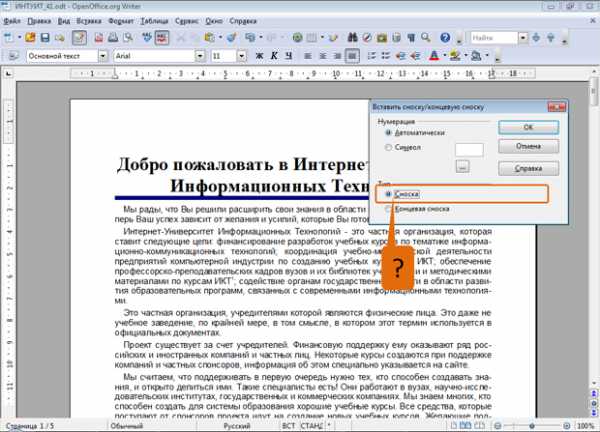The width and height of the screenshot is (600, 432).
Task: Align paragraph text left
Action: [x=308, y=56]
